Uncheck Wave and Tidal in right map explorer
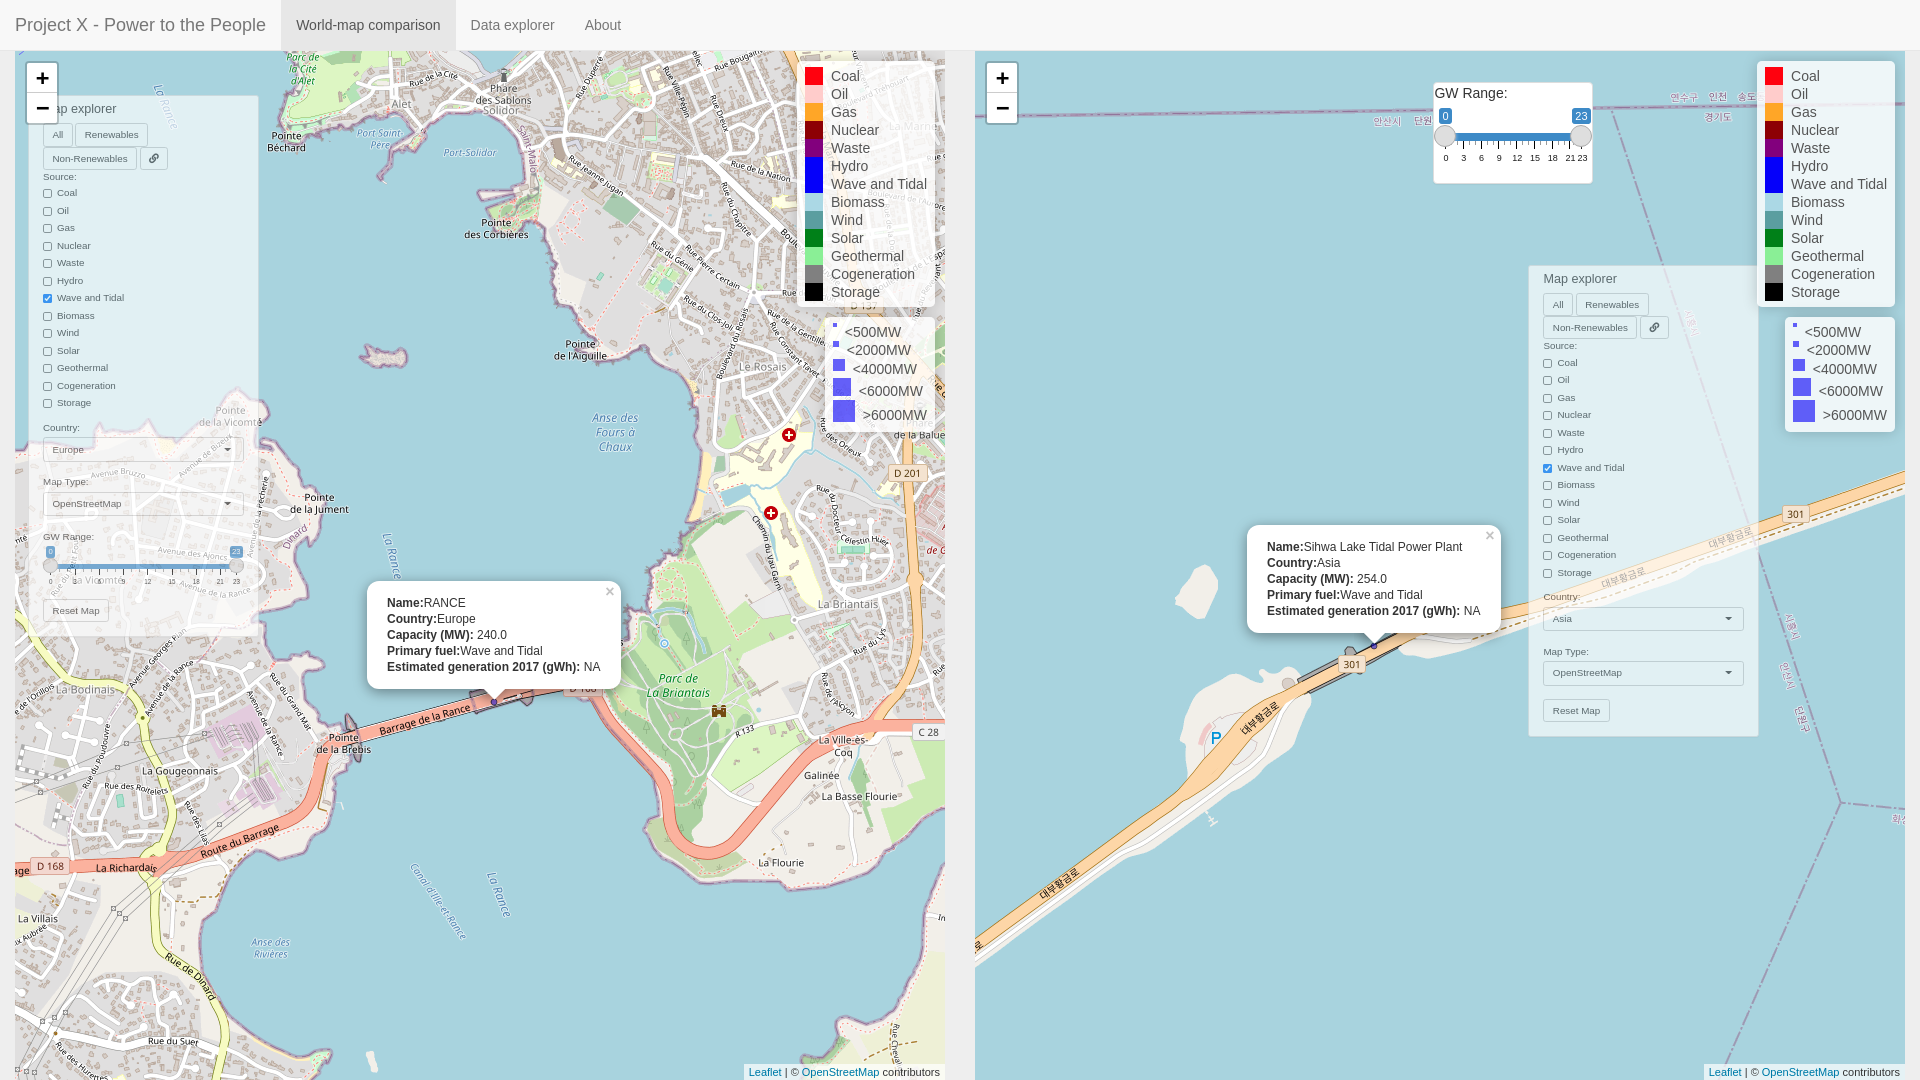1920x1080 pixels. click(1547, 469)
